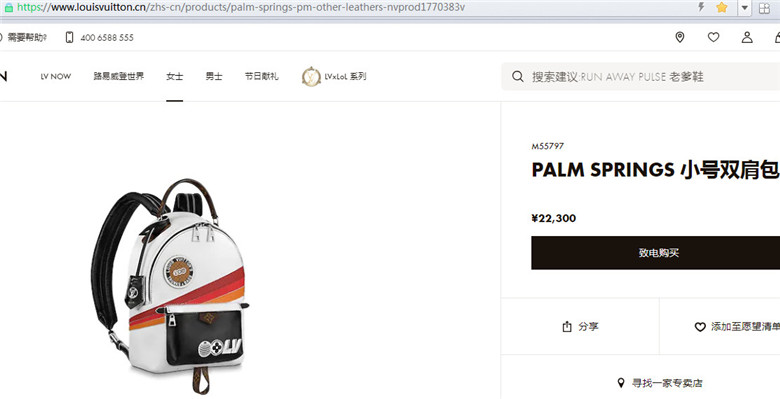This screenshot has height=399, width=780.
Task: Open the 女士 menu
Action: click(x=175, y=77)
